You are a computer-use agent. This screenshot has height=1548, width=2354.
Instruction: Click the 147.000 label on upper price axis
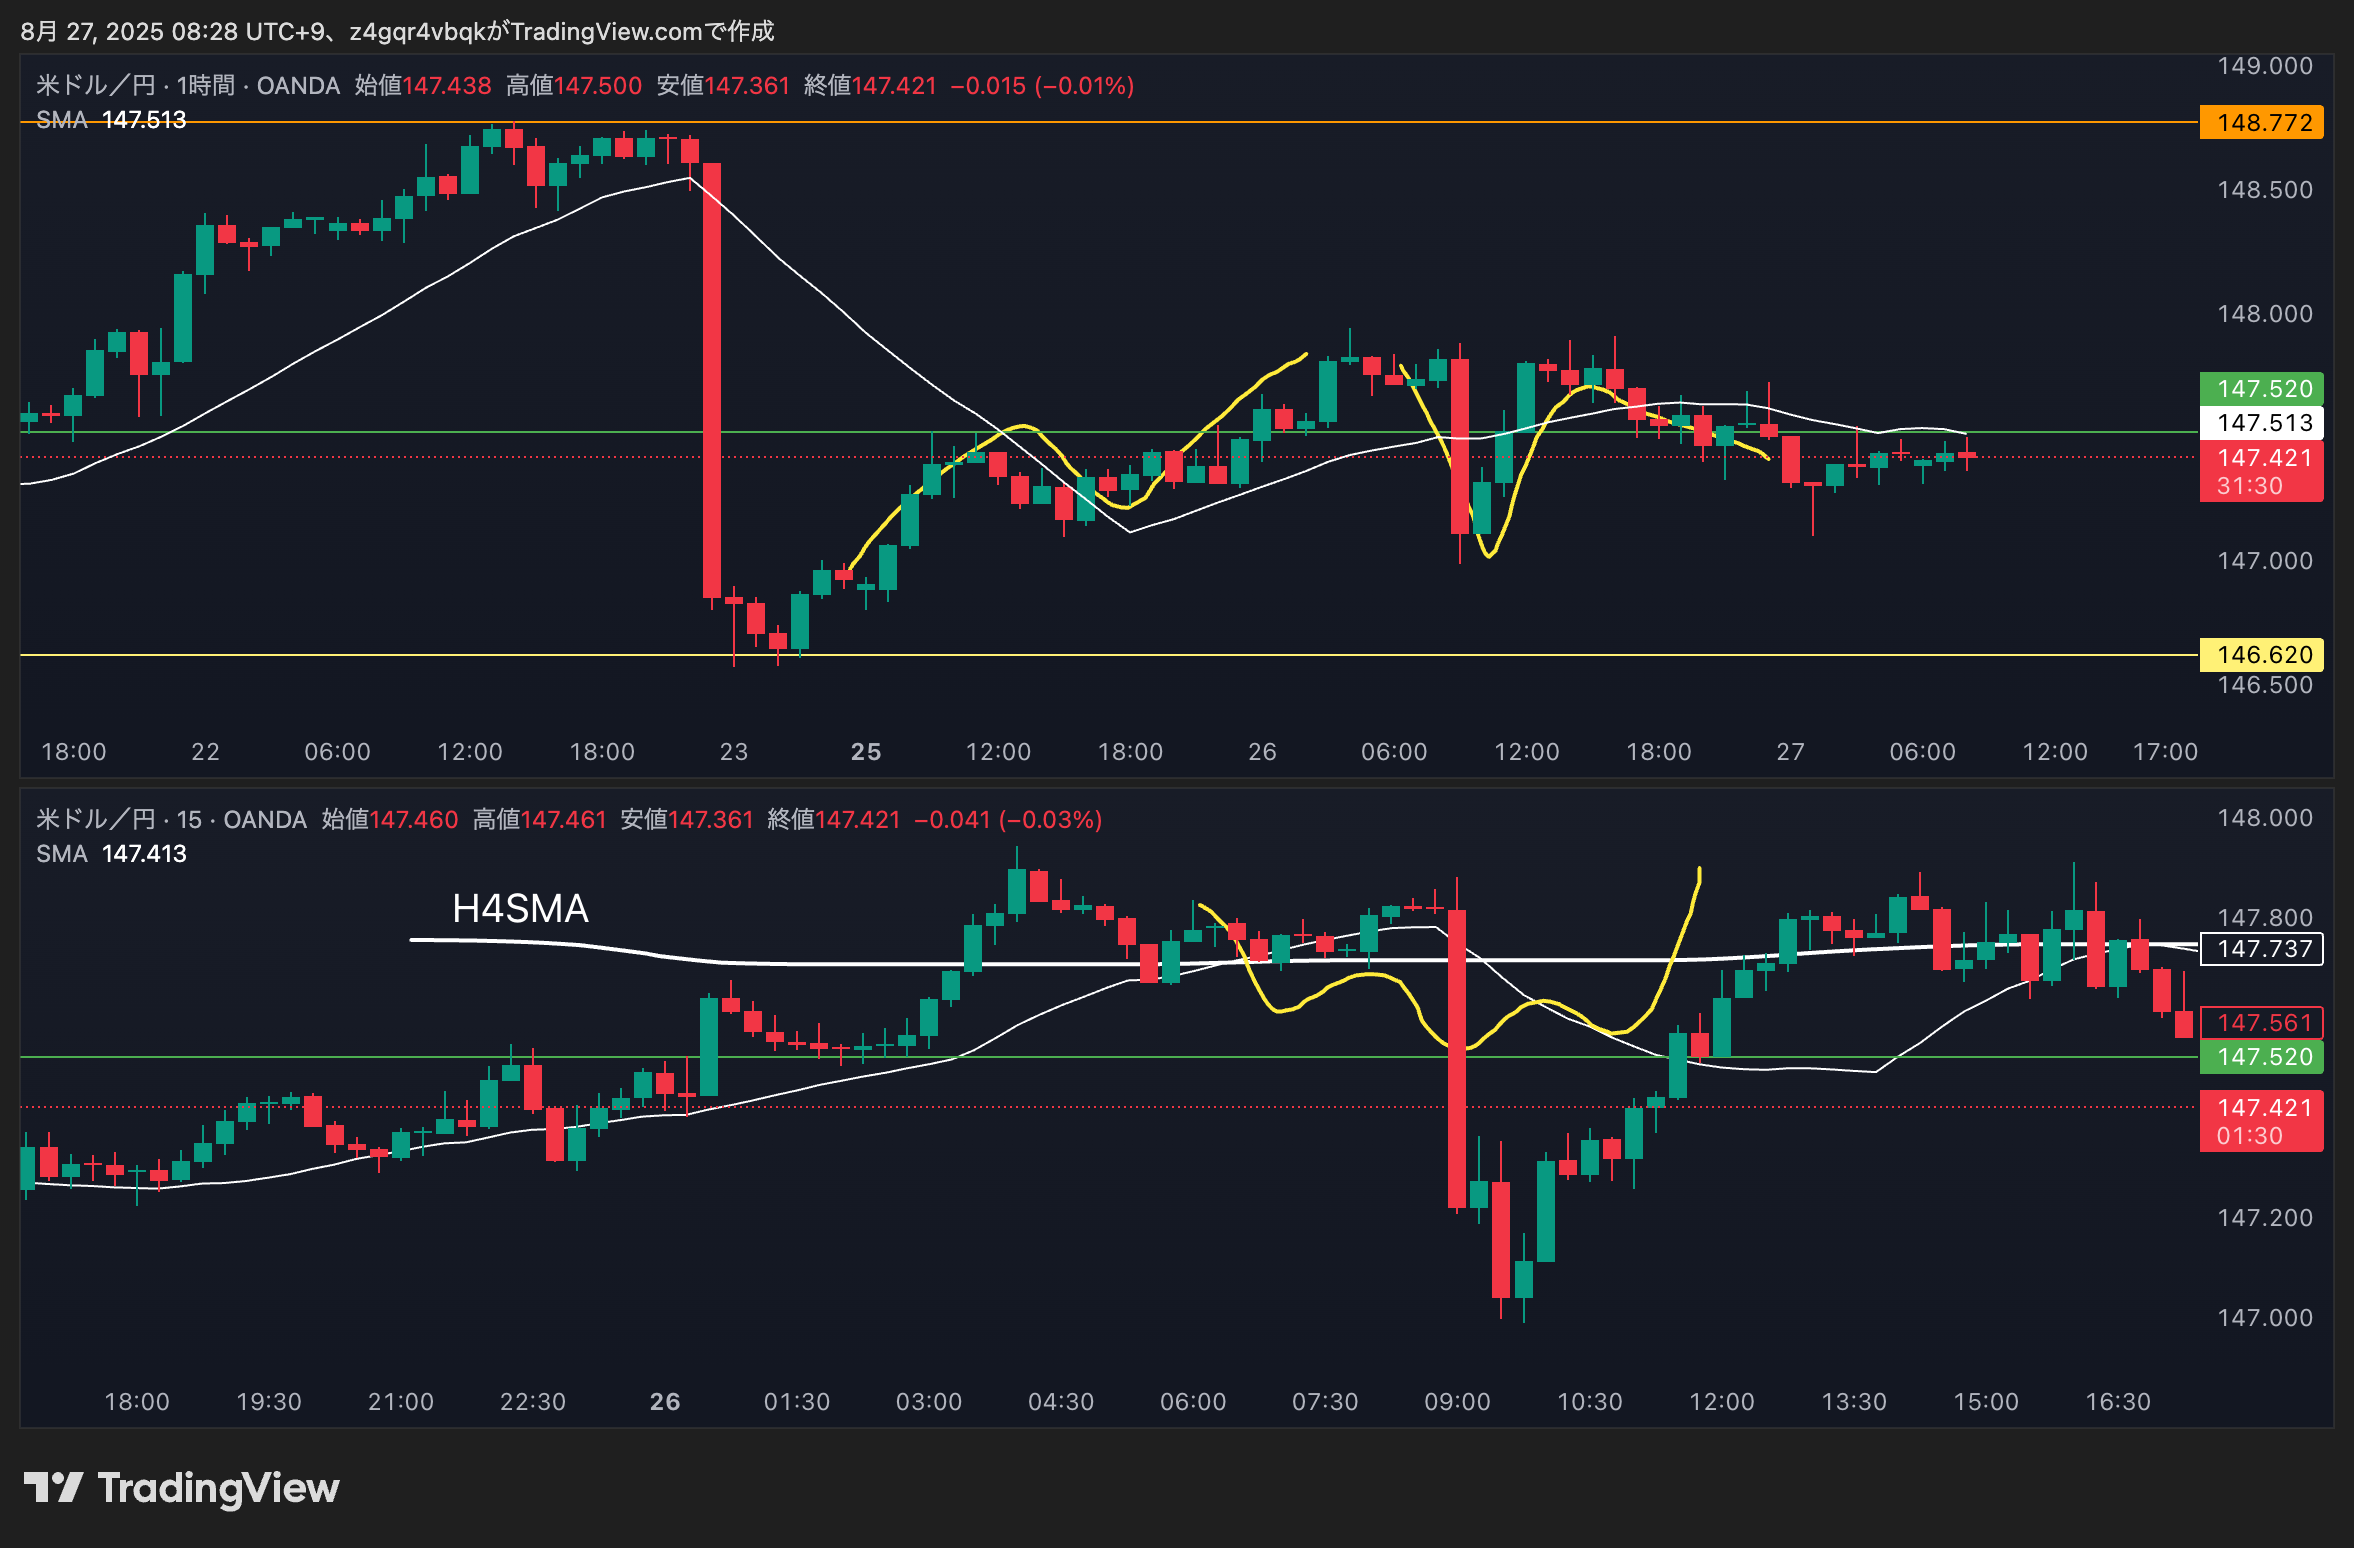[2265, 561]
